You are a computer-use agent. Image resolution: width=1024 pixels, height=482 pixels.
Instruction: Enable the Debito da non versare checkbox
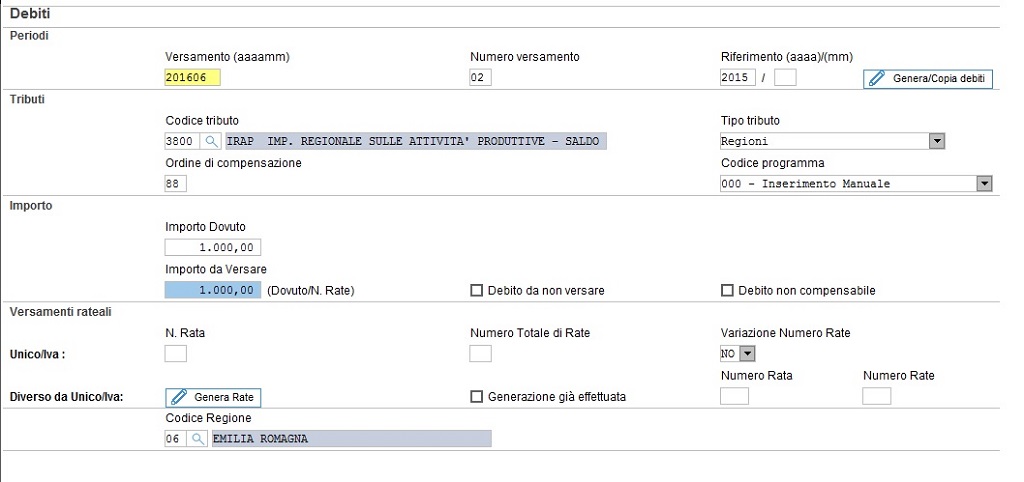pos(477,291)
